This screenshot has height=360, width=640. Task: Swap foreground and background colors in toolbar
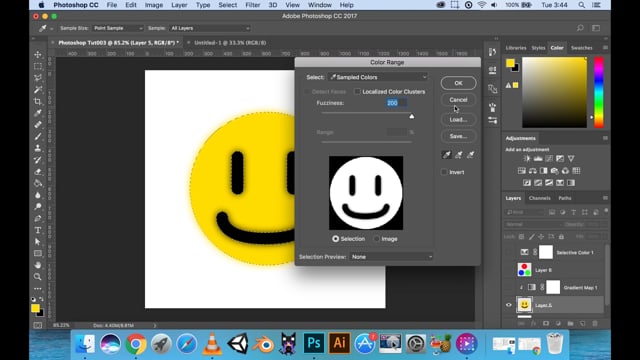41,299
